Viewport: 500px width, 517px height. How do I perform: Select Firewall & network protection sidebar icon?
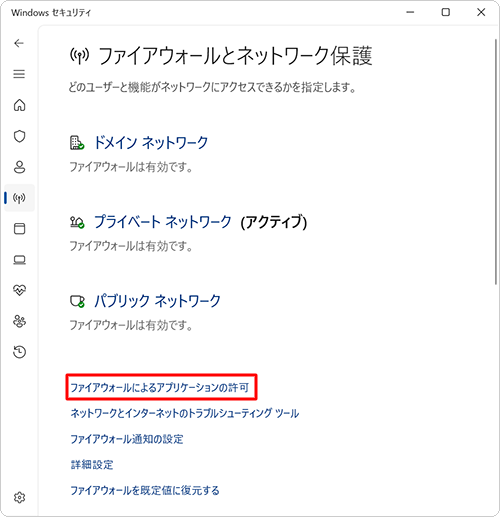(19, 198)
